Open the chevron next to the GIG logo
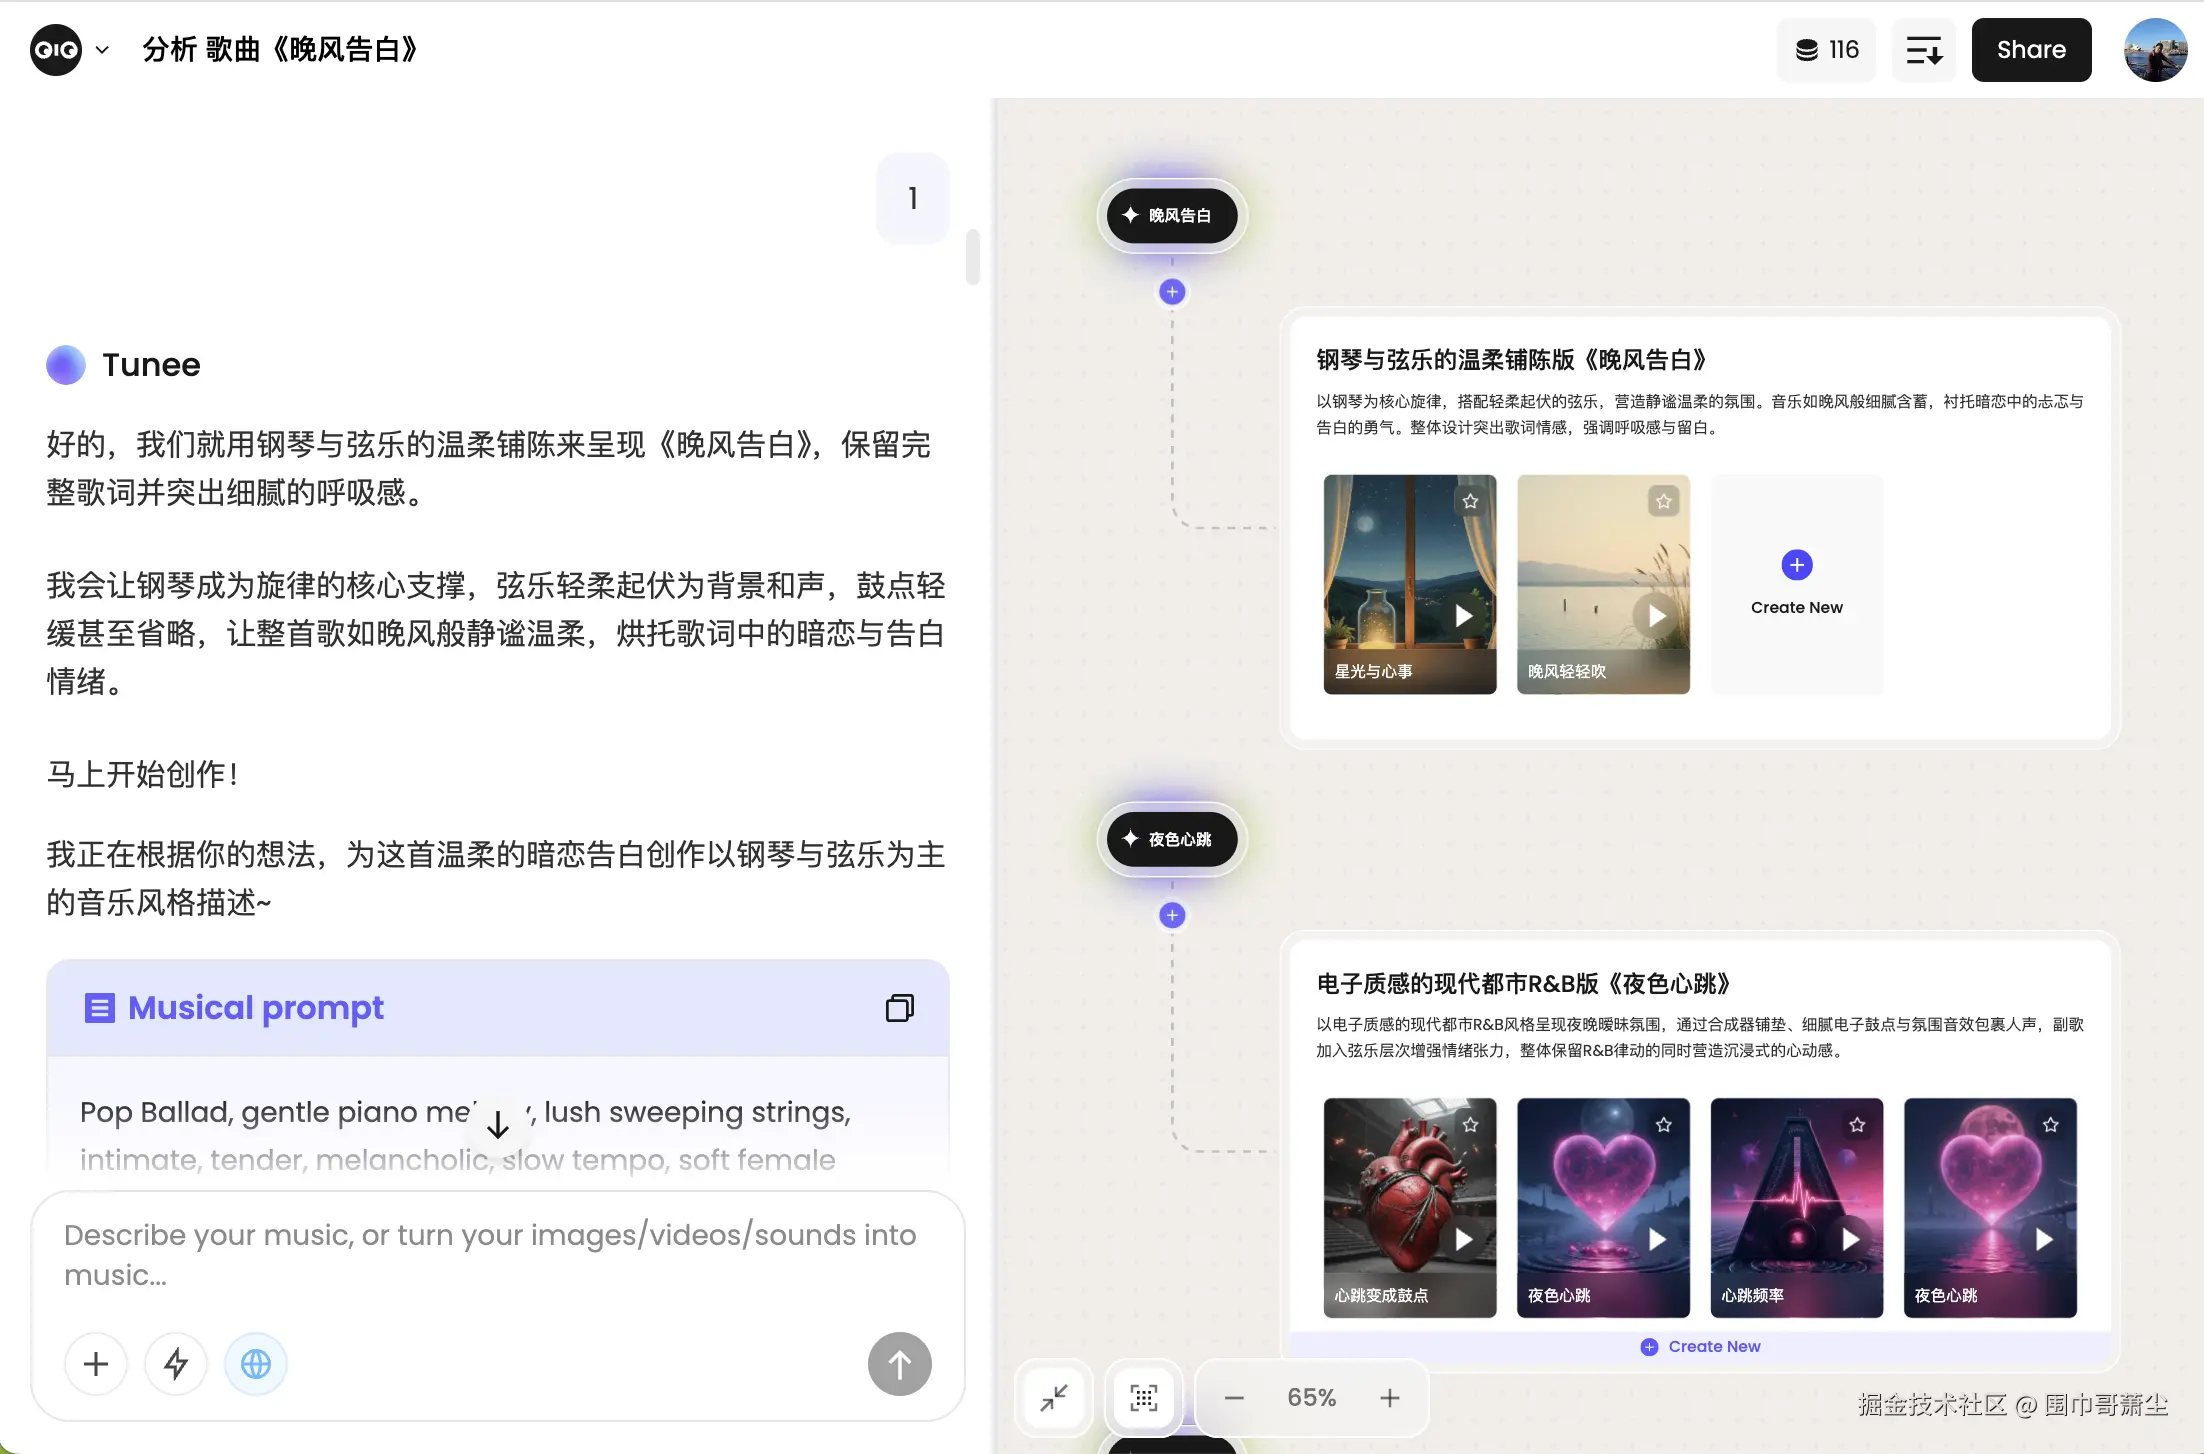Image resolution: width=2204 pixels, height=1454 pixels. 103,49
